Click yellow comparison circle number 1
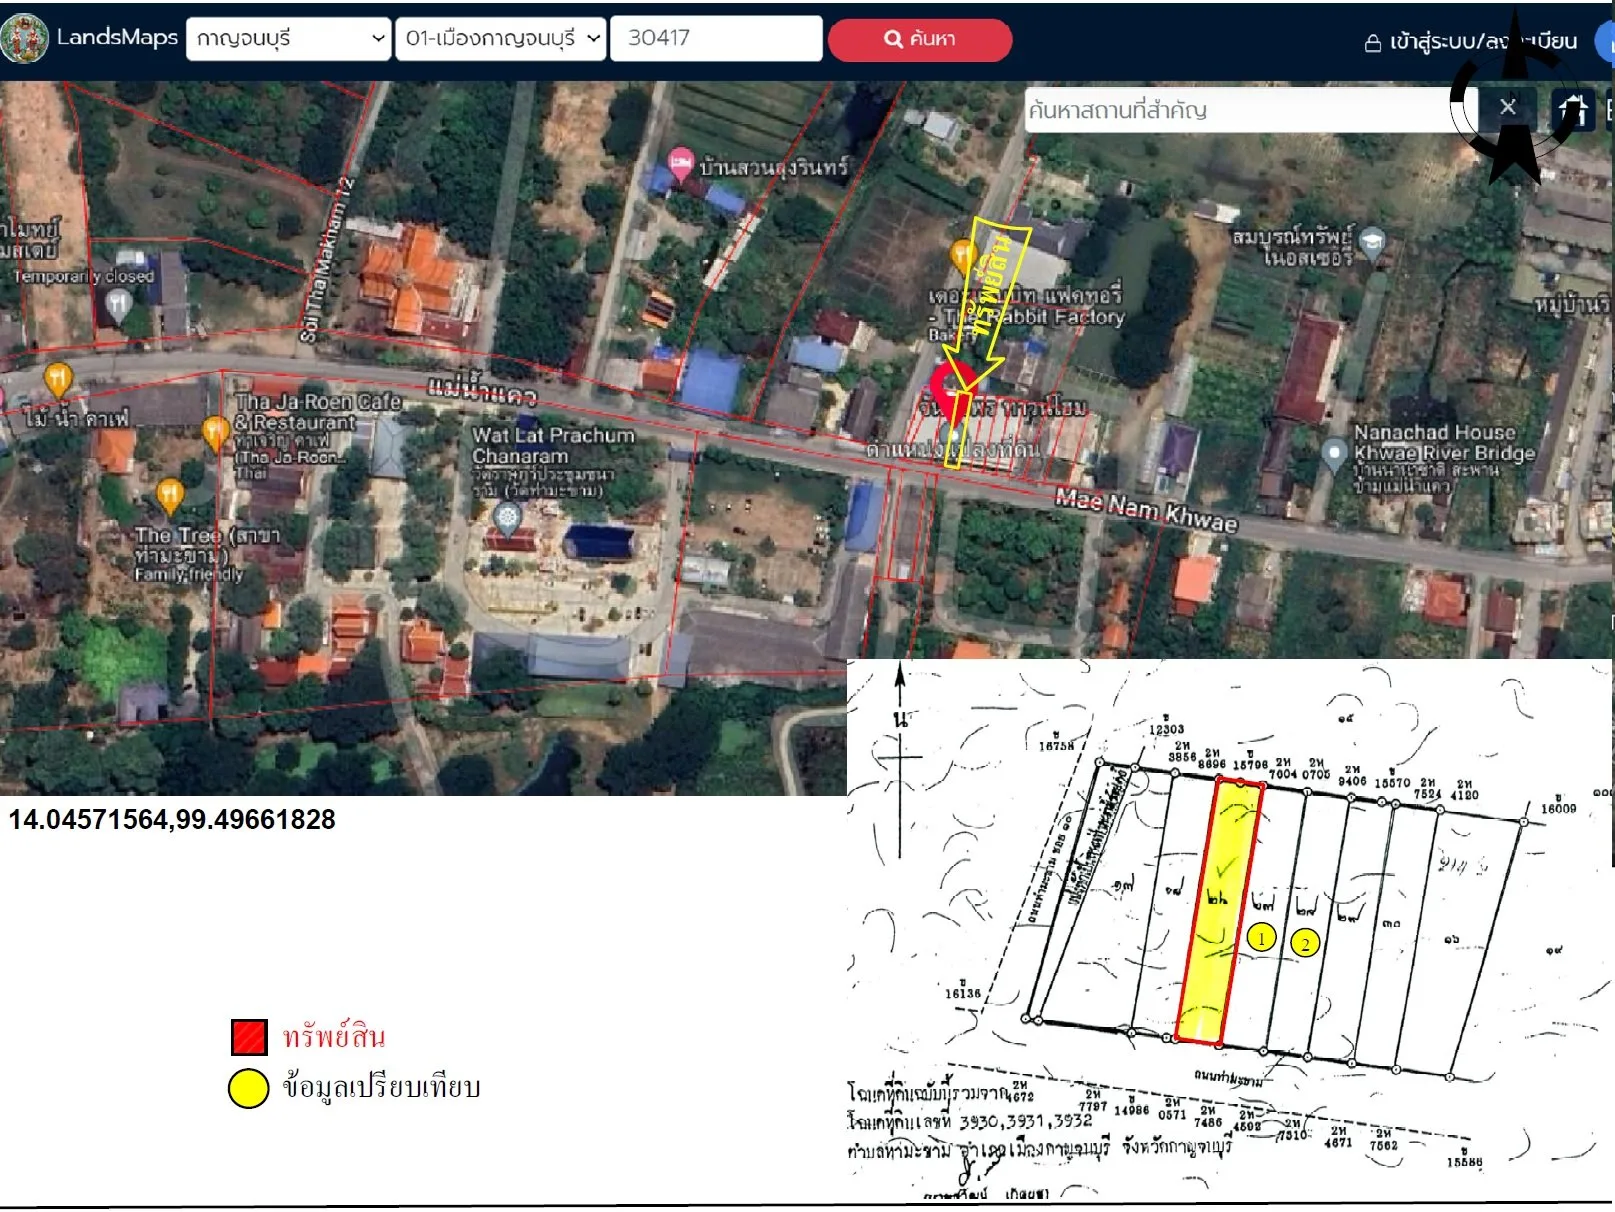This screenshot has width=1615, height=1212. 1262,938
